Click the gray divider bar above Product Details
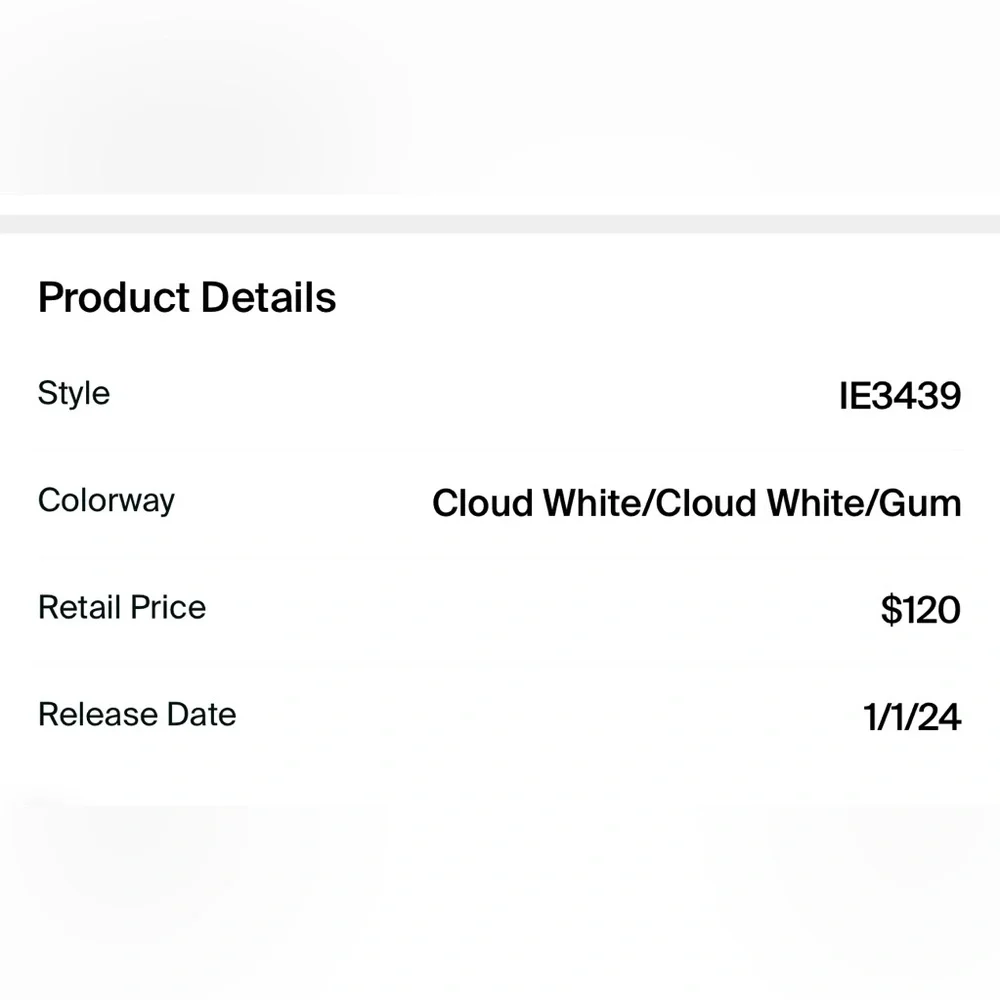This screenshot has height=1000, width=1000. pyautogui.click(x=500, y=224)
